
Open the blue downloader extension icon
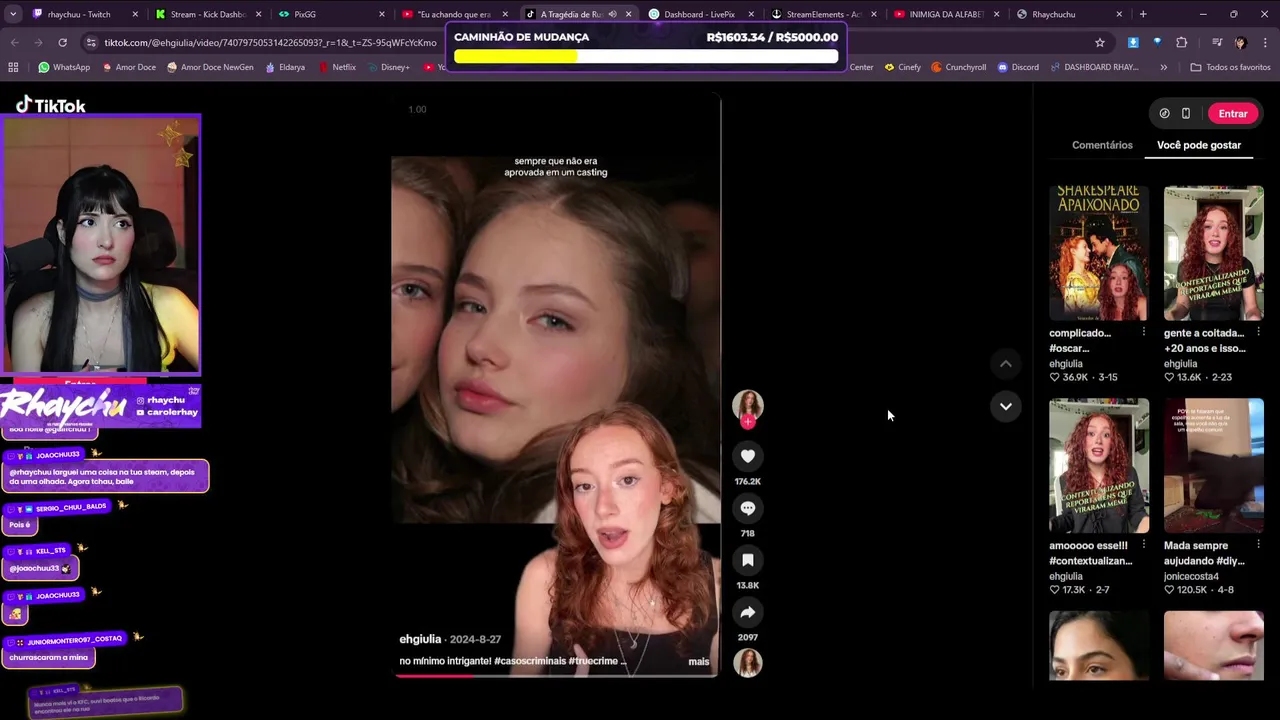[1133, 42]
